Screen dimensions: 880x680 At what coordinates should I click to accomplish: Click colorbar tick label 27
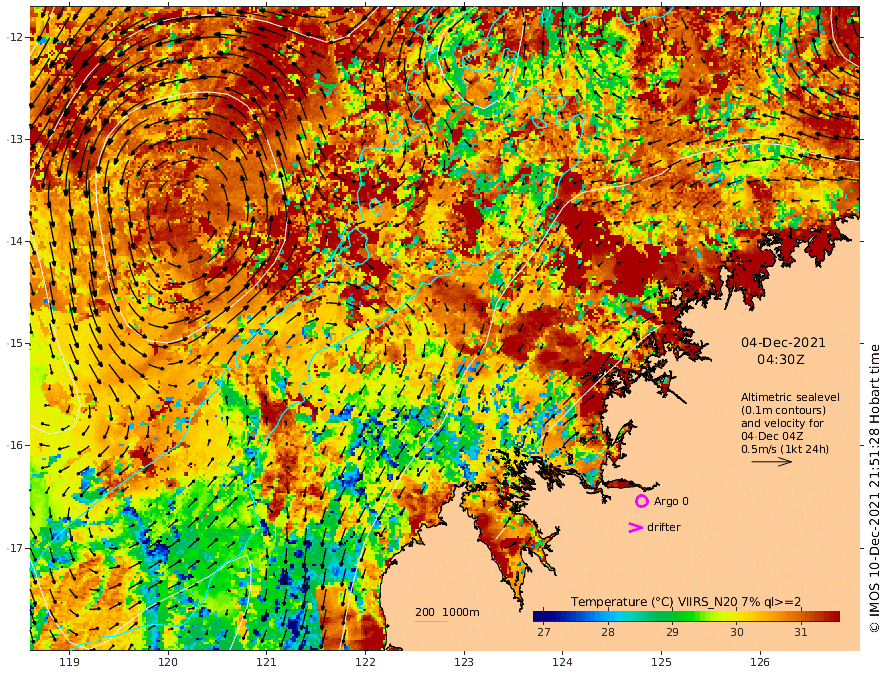[543, 632]
